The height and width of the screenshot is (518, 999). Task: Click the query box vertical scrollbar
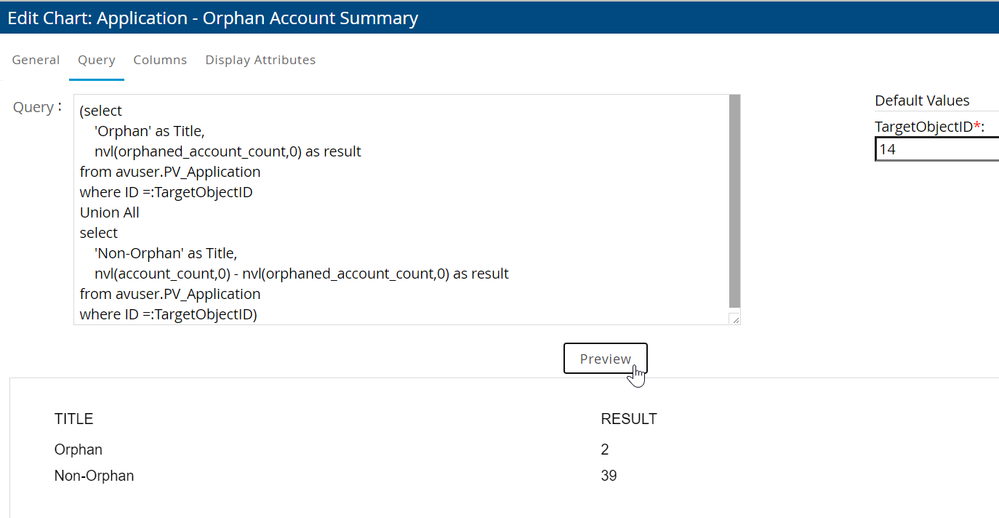735,200
